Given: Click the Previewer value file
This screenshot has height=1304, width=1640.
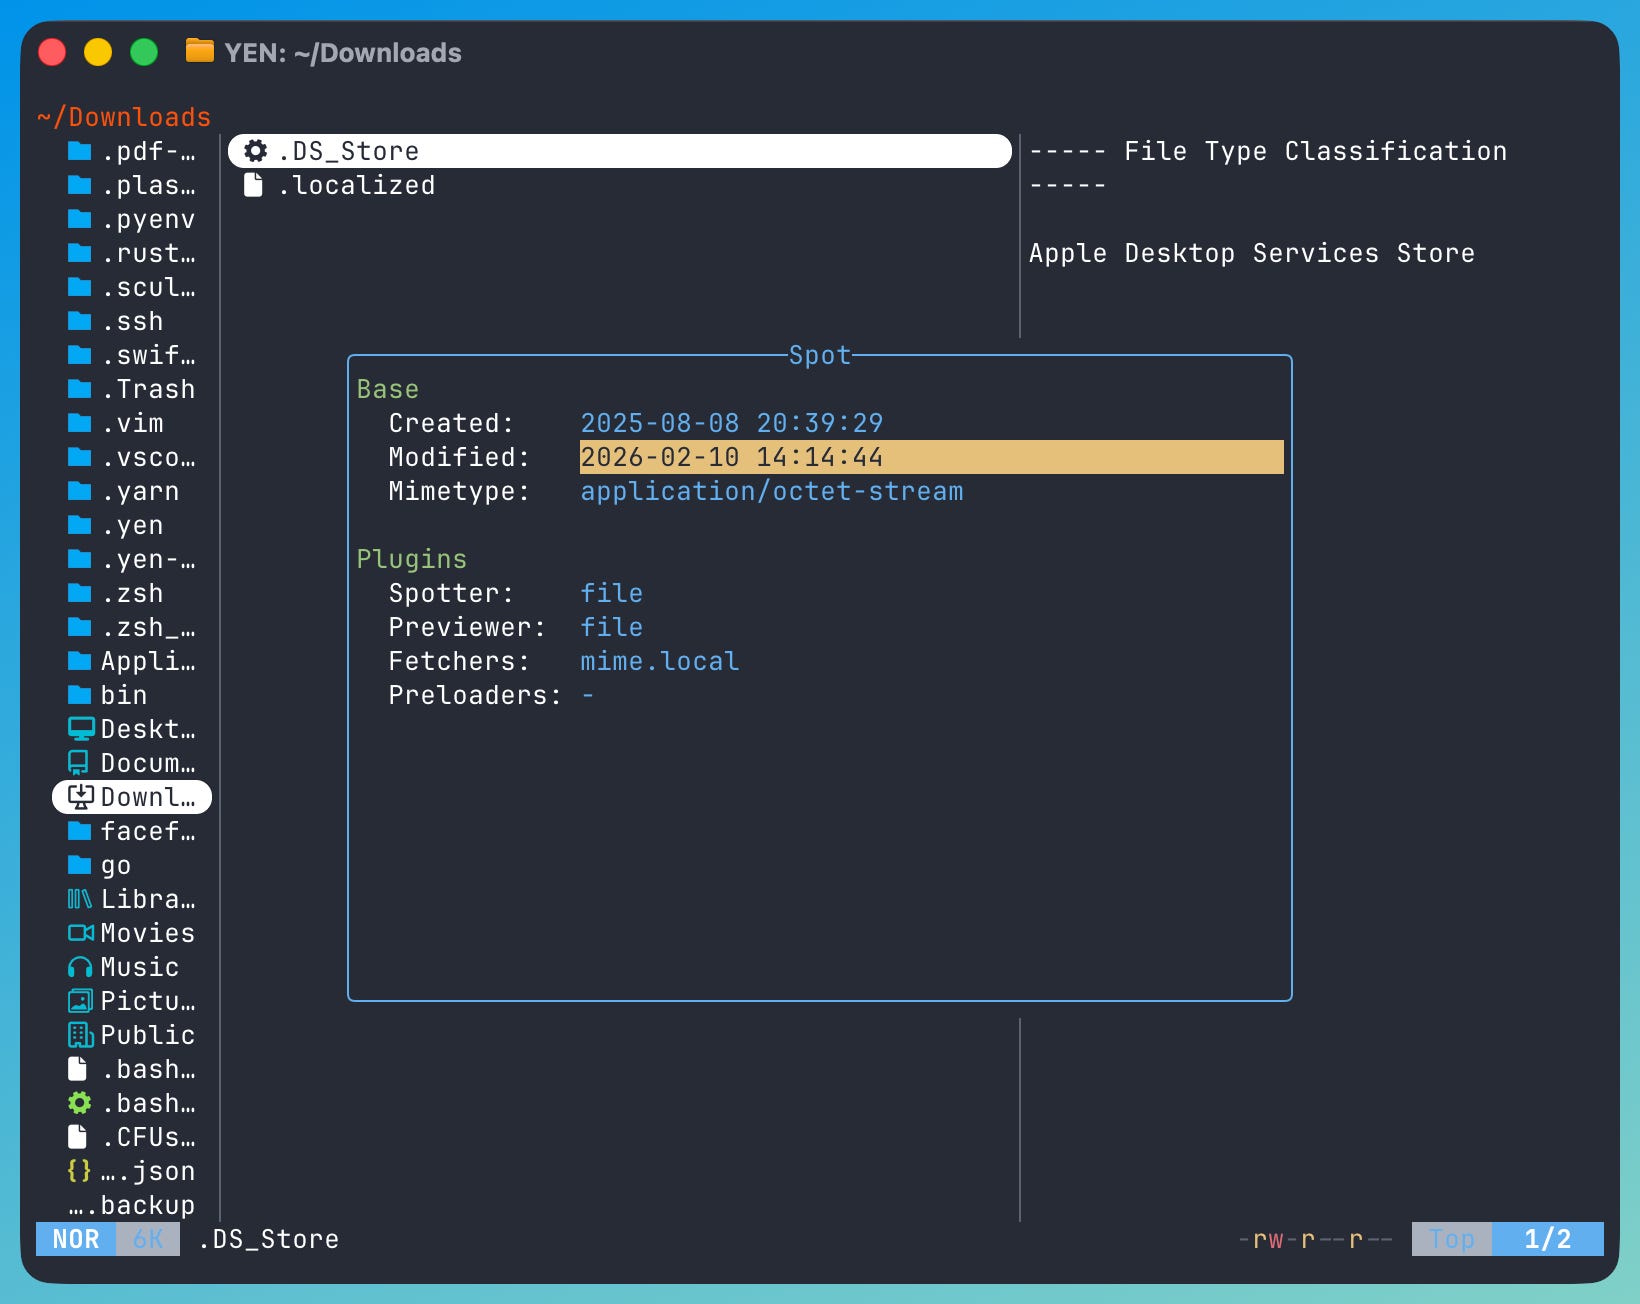Looking at the screenshot, I should pos(612,627).
